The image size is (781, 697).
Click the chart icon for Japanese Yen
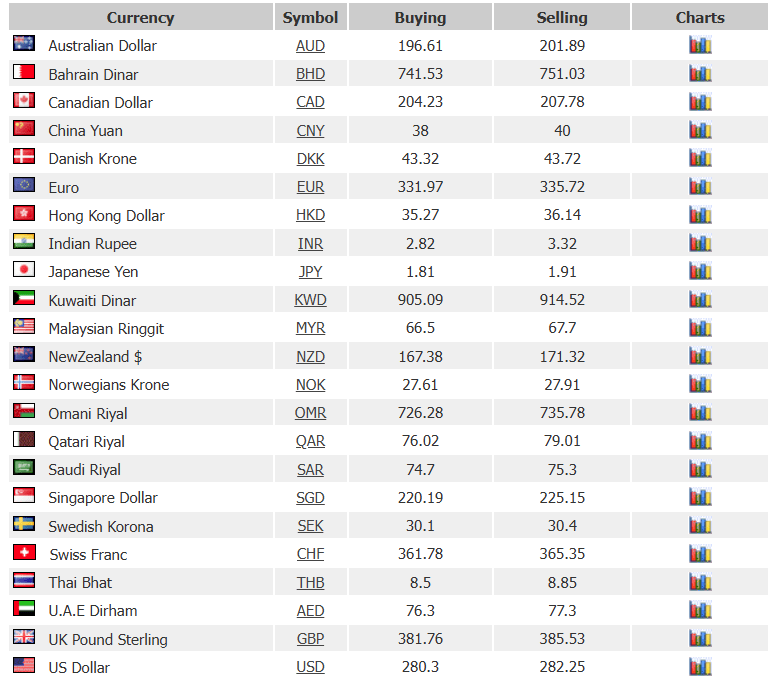700,271
